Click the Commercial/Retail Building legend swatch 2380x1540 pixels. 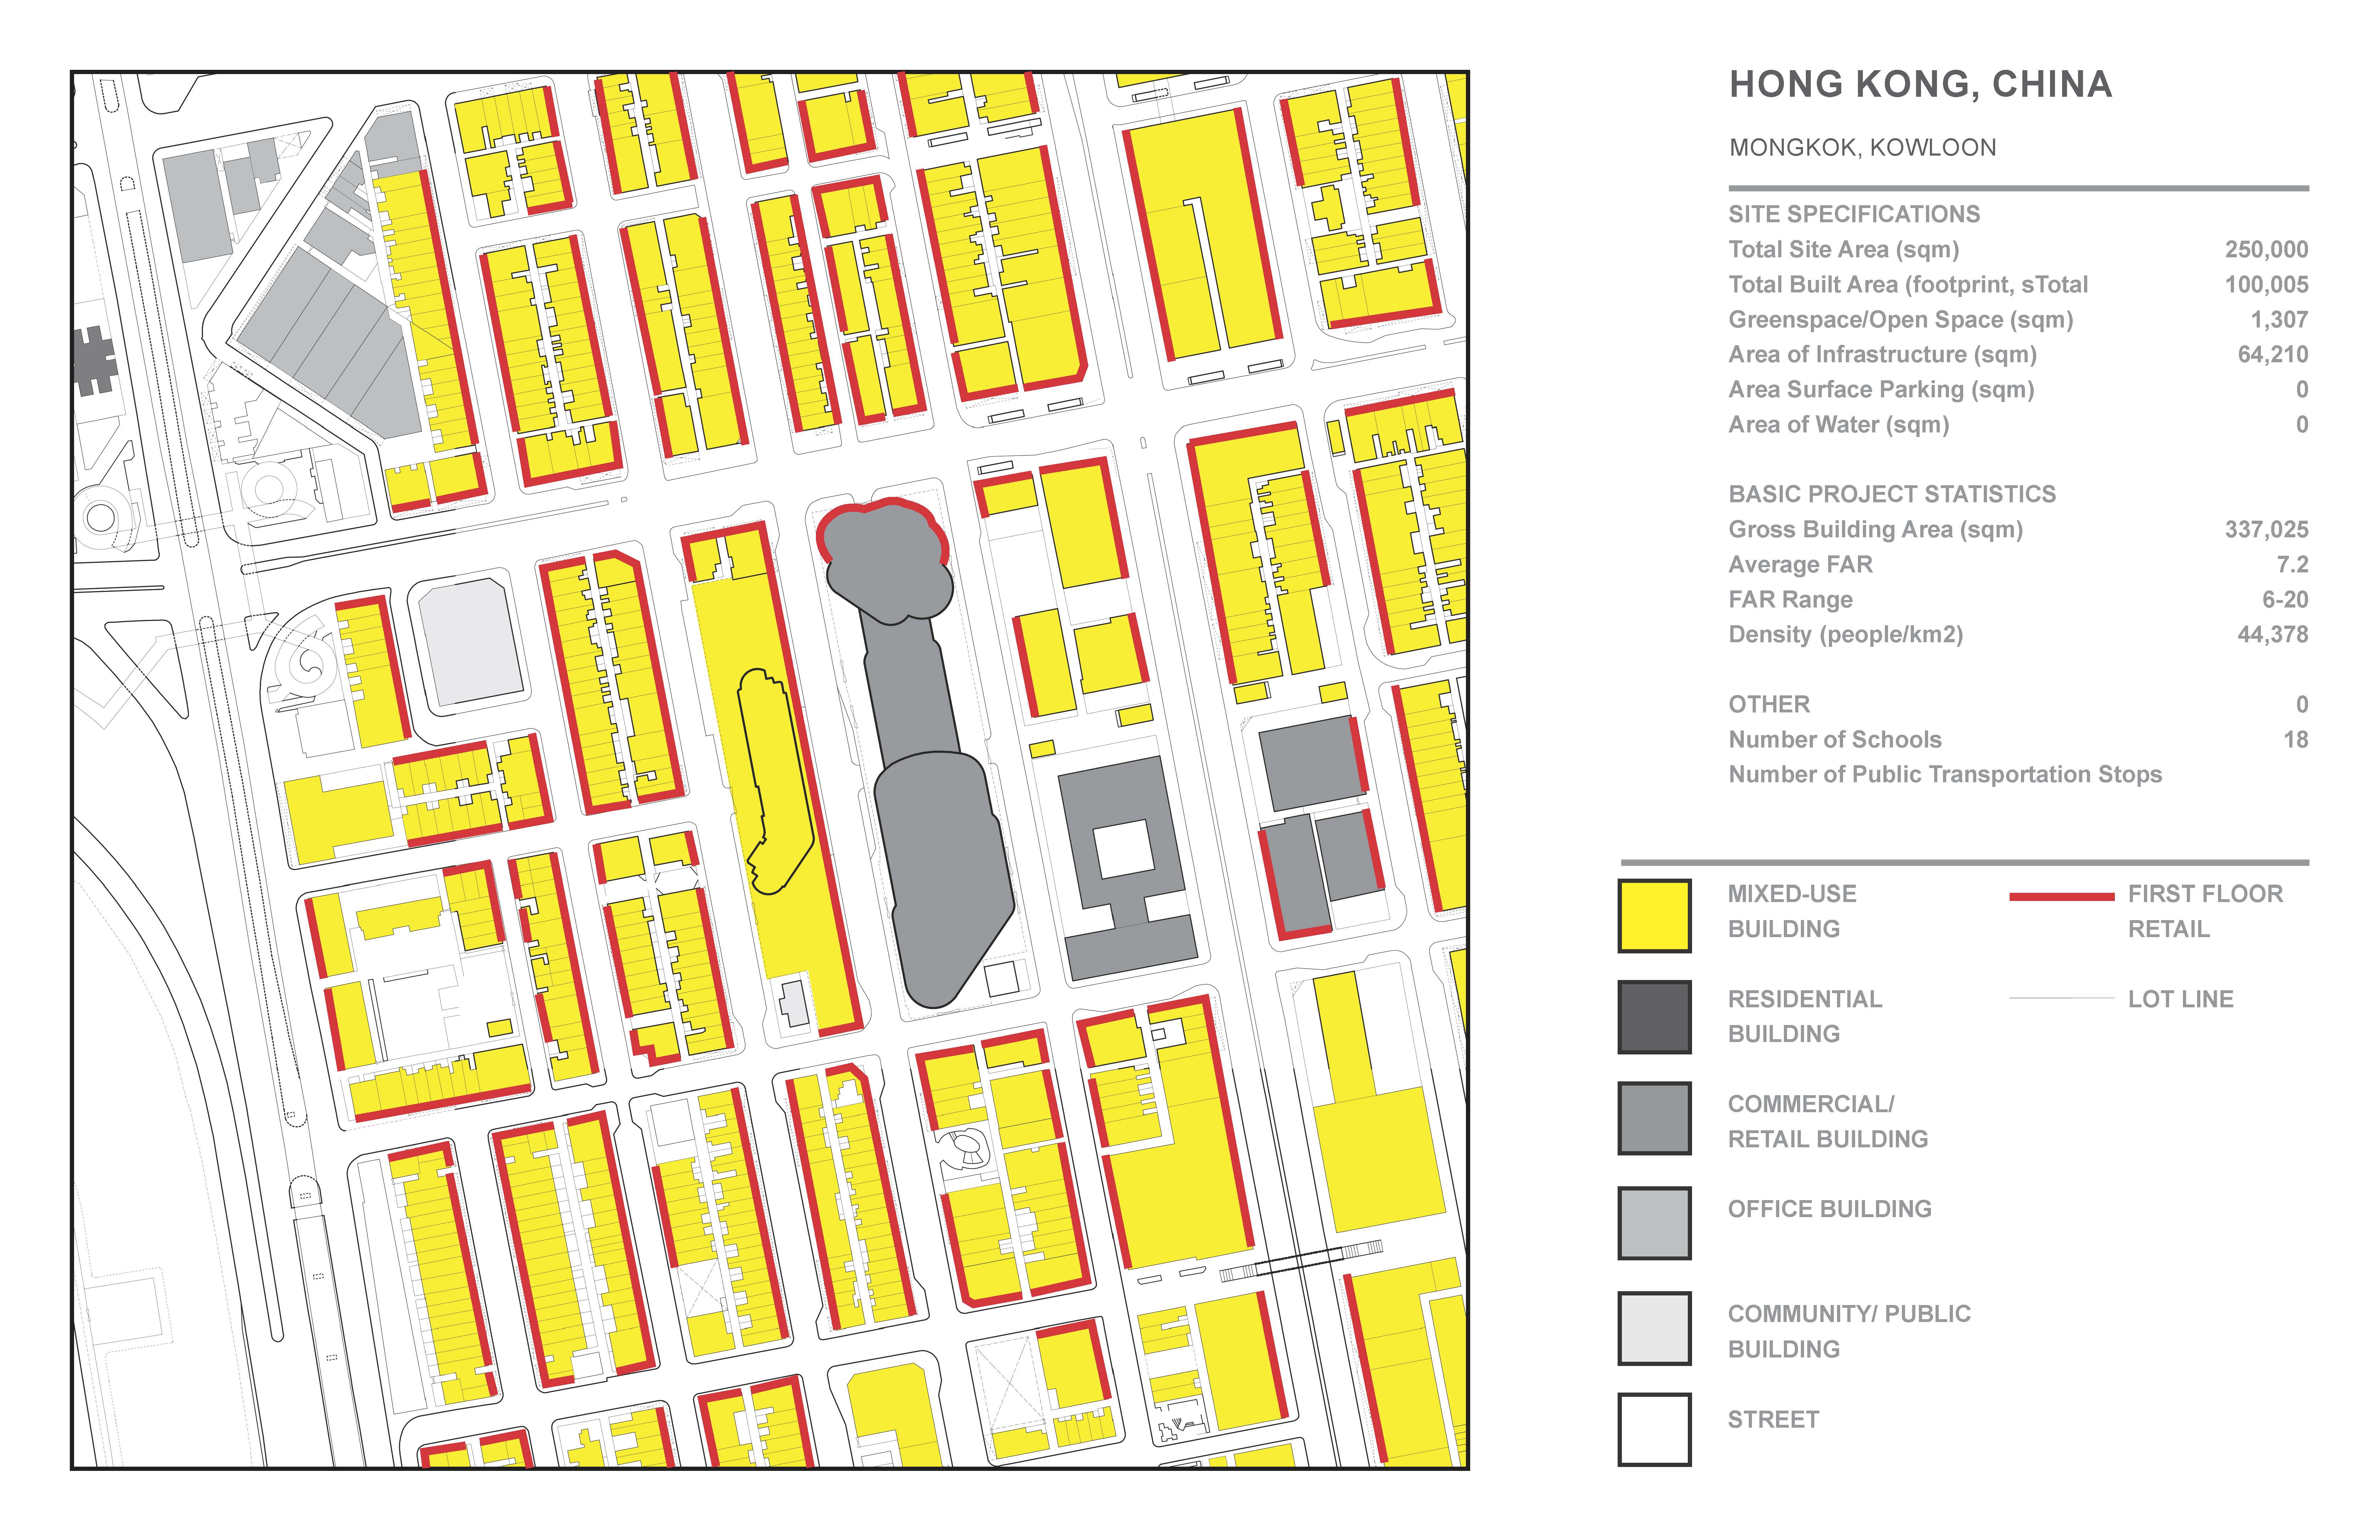click(x=1654, y=1118)
